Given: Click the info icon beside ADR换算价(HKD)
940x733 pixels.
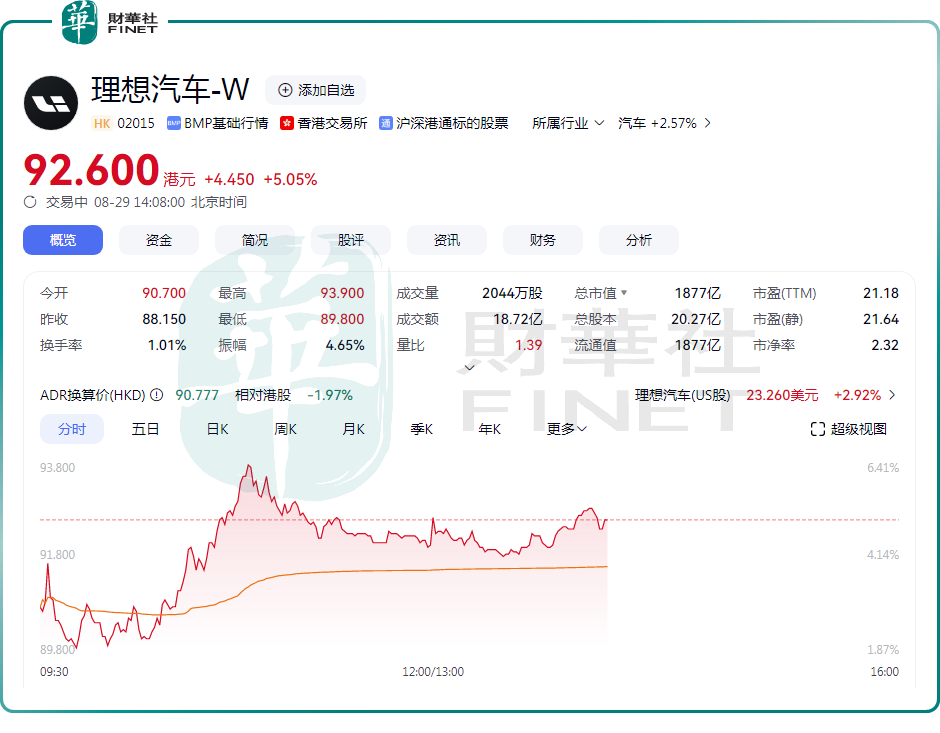Looking at the screenshot, I should (156, 395).
